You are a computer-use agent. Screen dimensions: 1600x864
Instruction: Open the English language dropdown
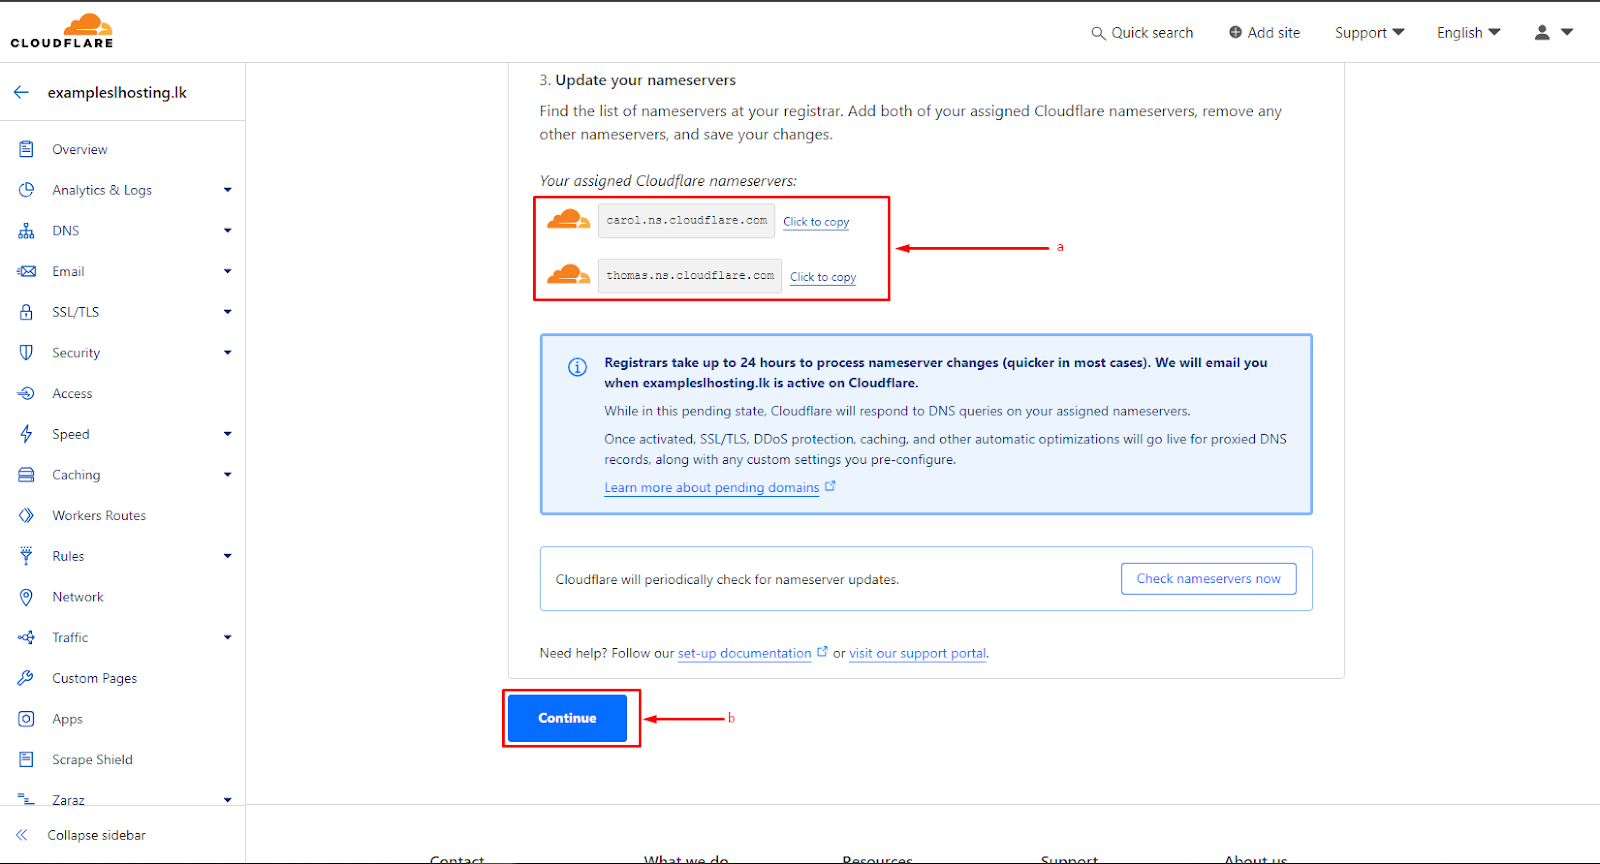[x=1468, y=33]
